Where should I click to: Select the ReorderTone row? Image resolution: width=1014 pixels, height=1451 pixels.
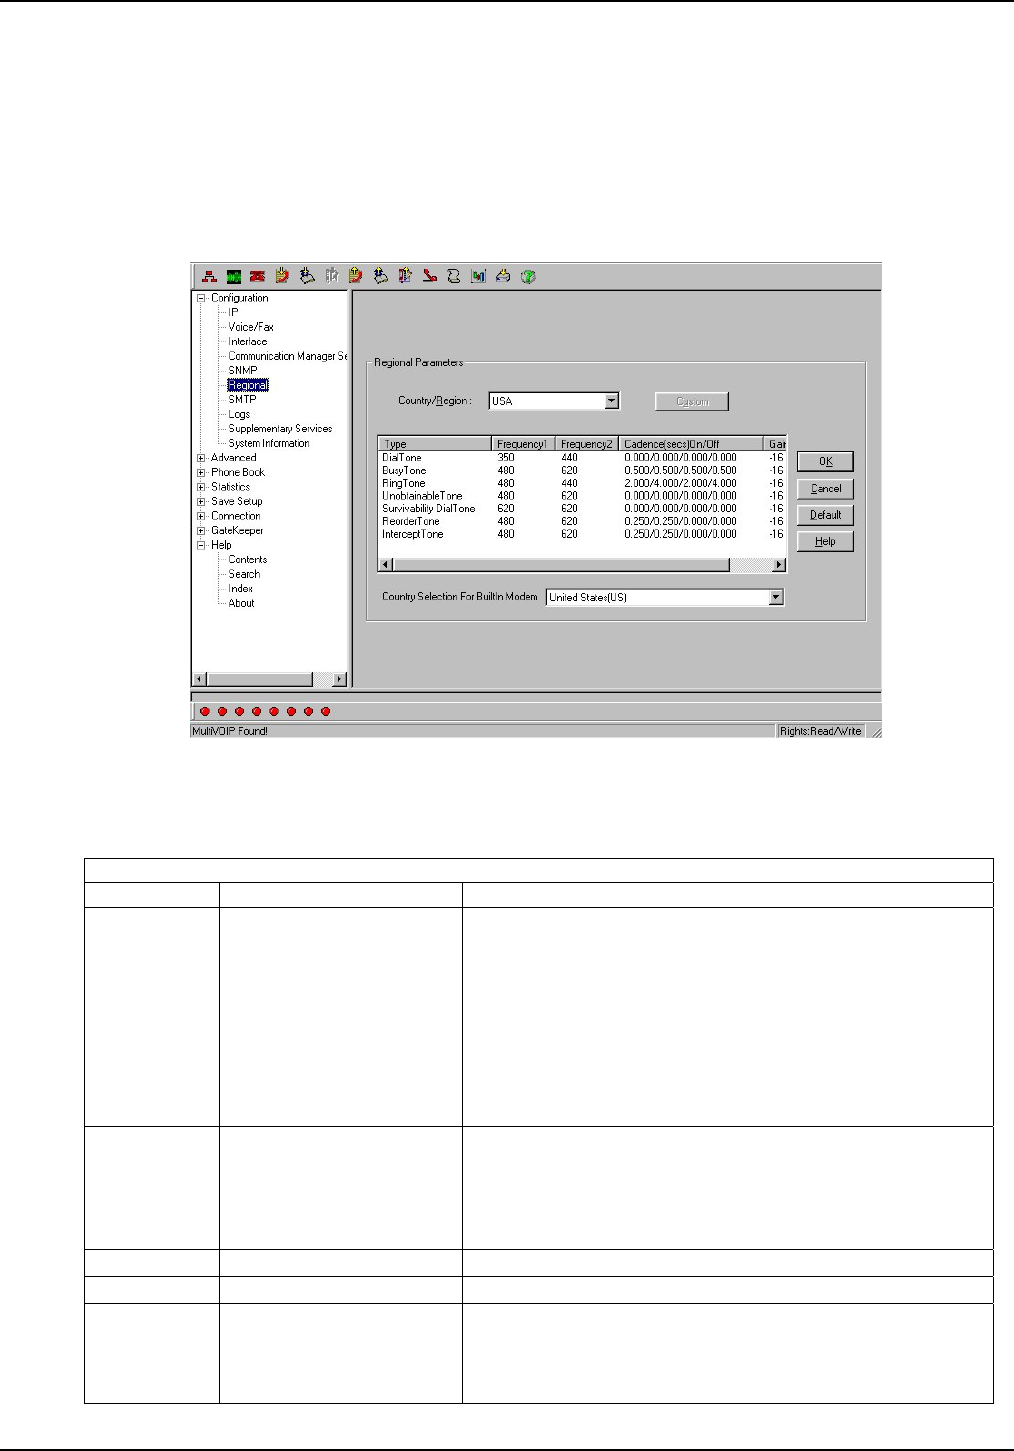pos(582,522)
